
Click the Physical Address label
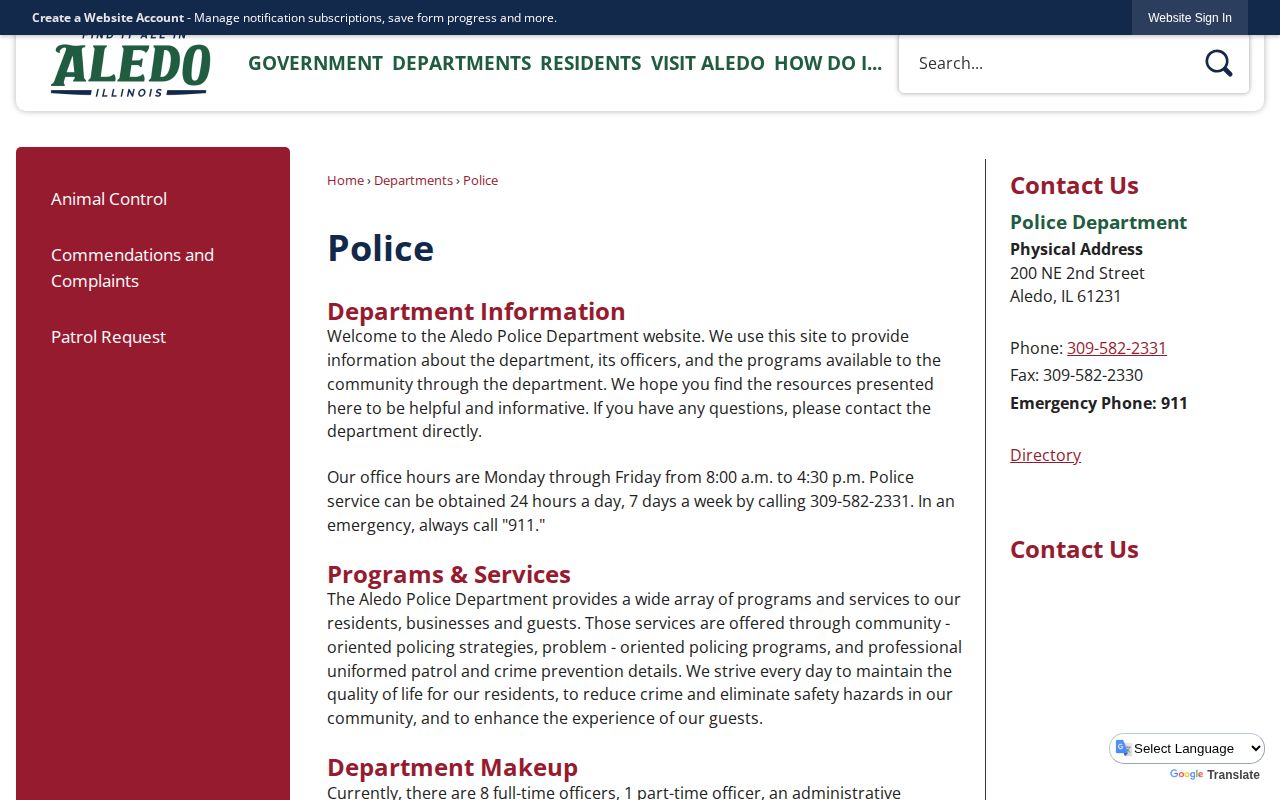(x=1076, y=249)
